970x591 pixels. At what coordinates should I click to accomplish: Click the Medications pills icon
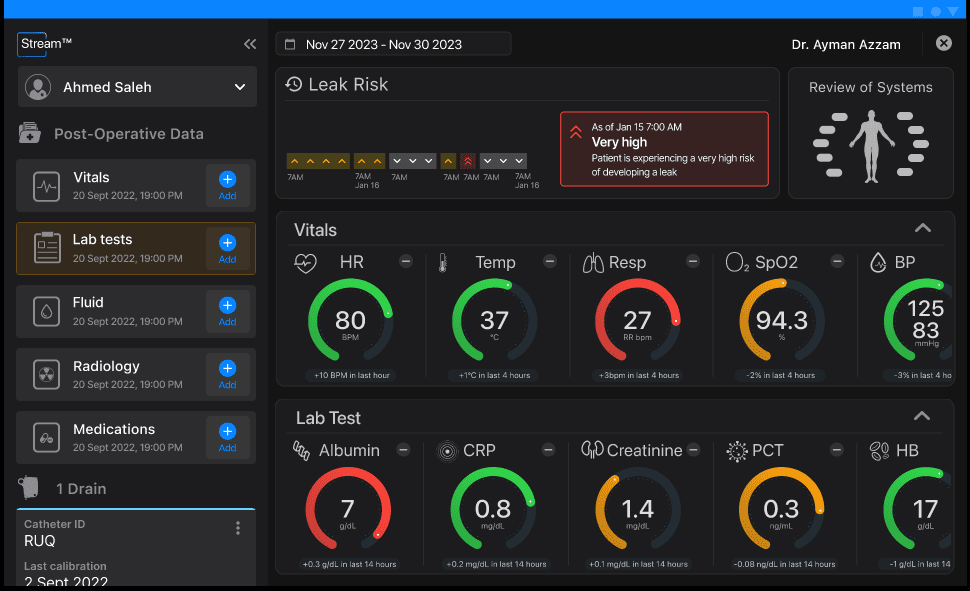46,438
